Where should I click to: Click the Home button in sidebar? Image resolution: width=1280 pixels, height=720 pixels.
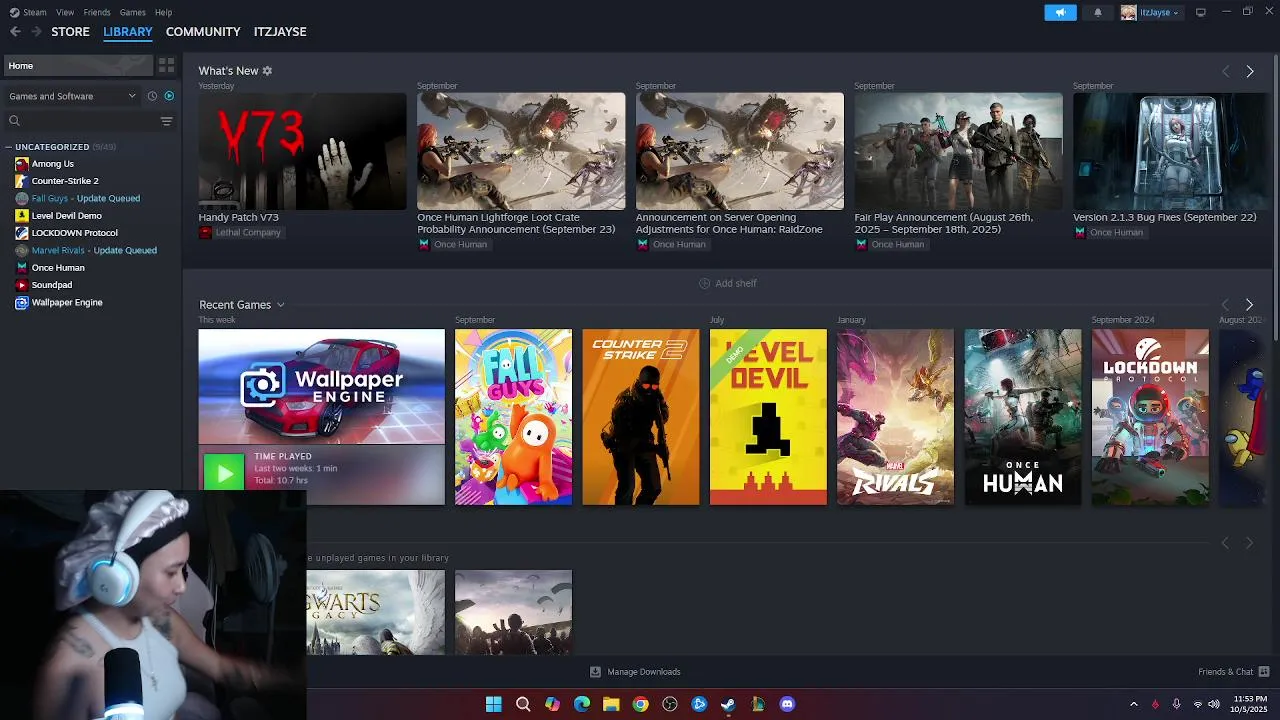78,65
